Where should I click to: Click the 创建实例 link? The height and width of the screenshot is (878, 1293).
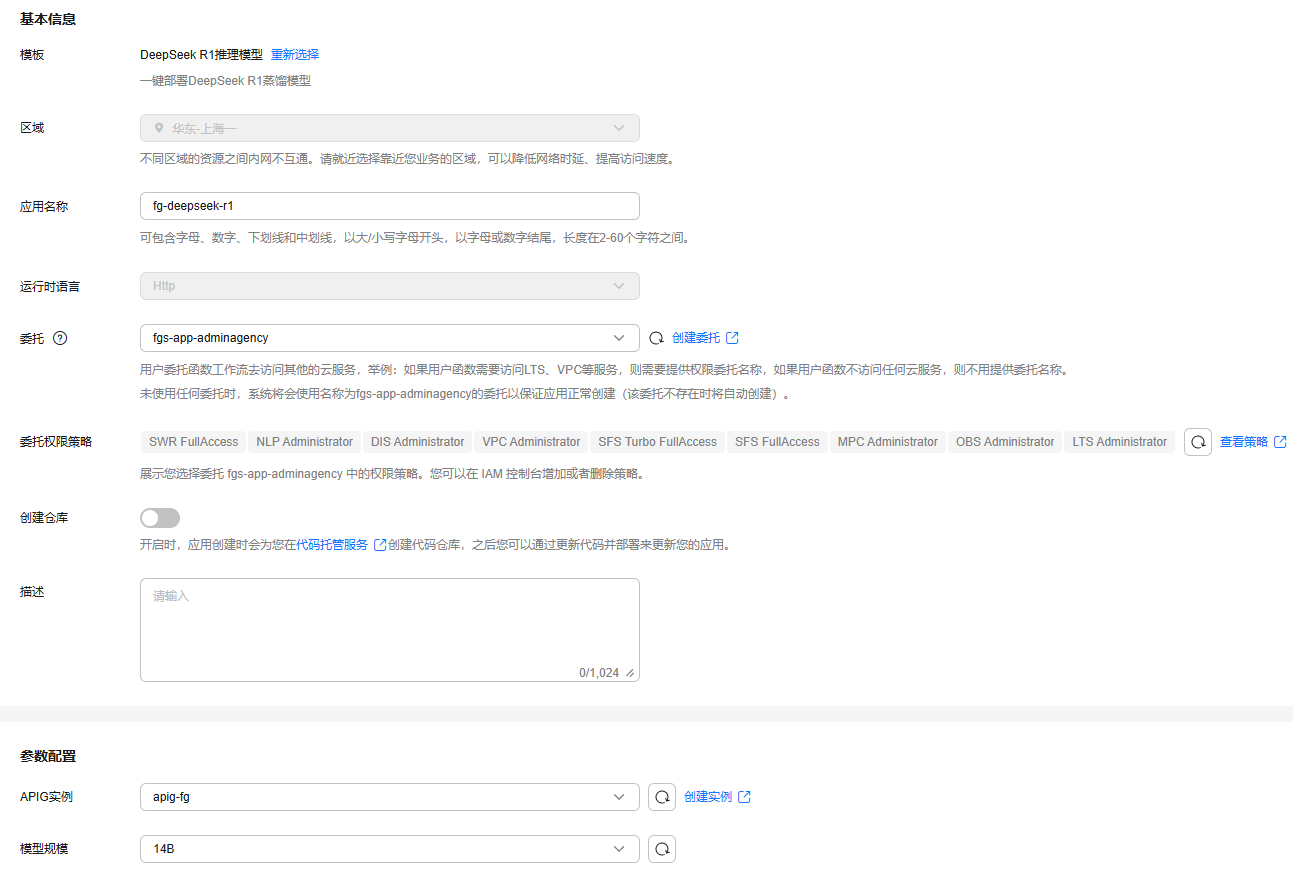point(708,797)
